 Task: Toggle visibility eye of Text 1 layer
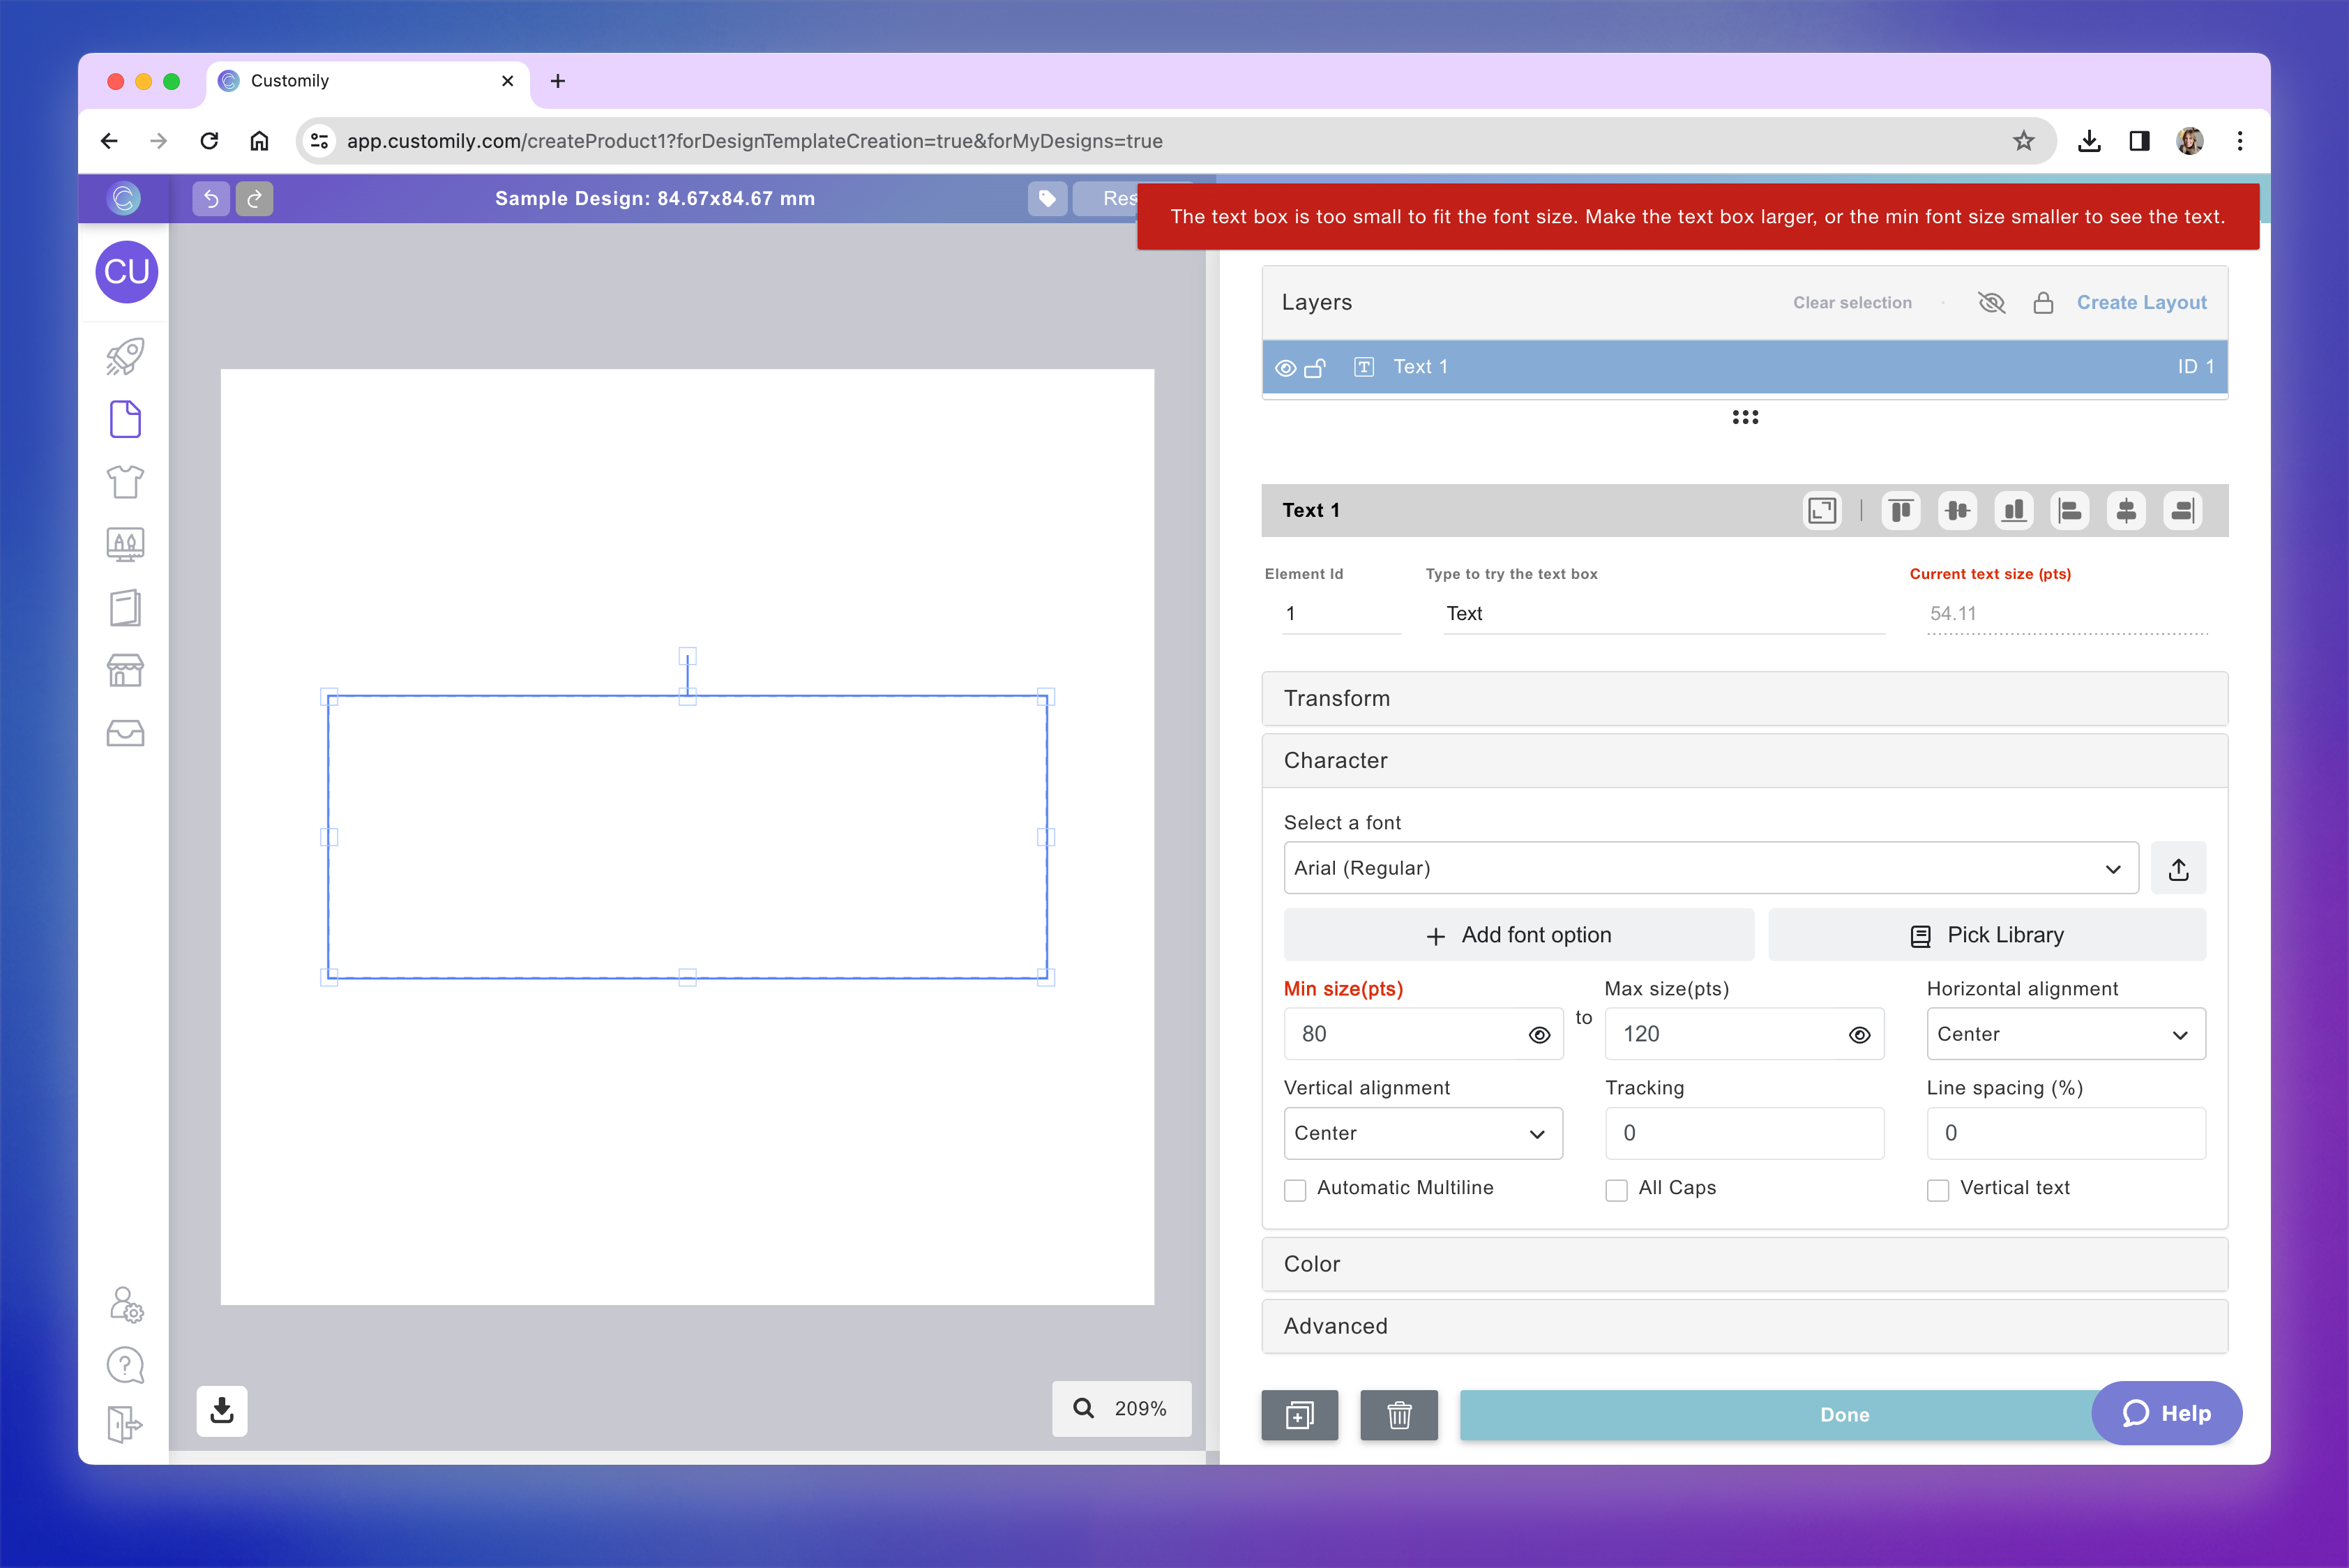click(1286, 368)
